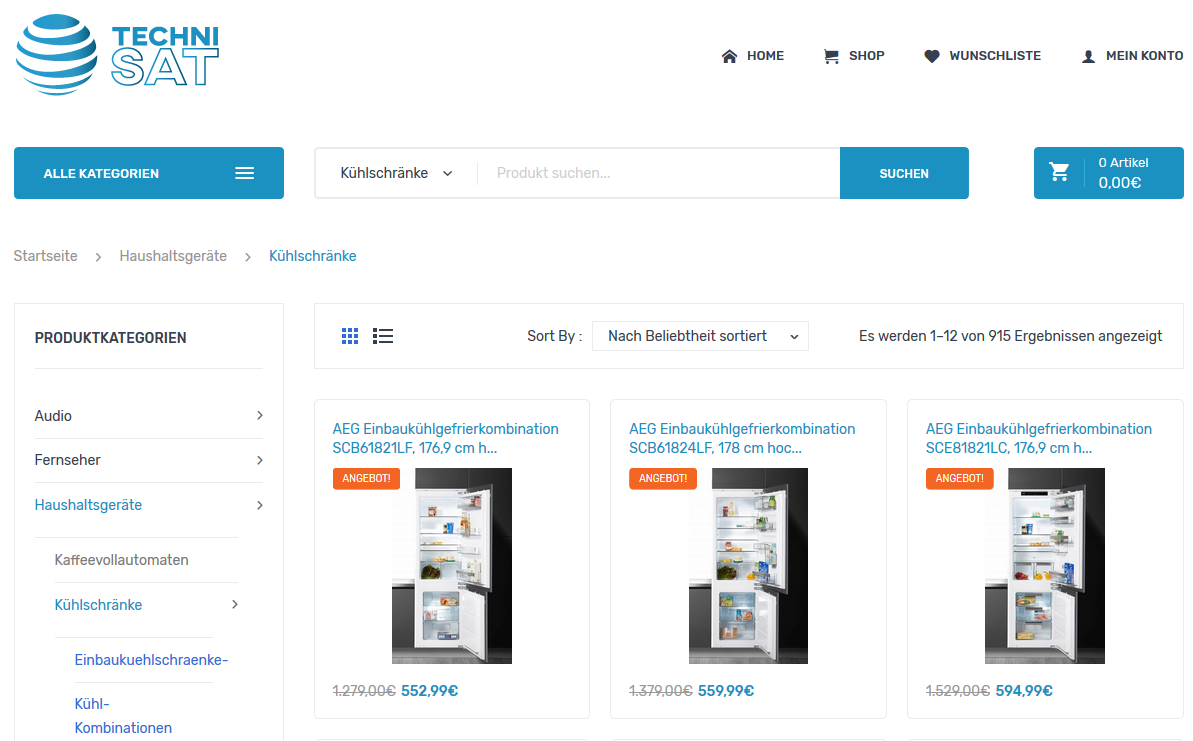The width and height of the screenshot is (1193, 741).
Task: Click the AEG SCB61821LF fridge image
Action: coord(452,566)
